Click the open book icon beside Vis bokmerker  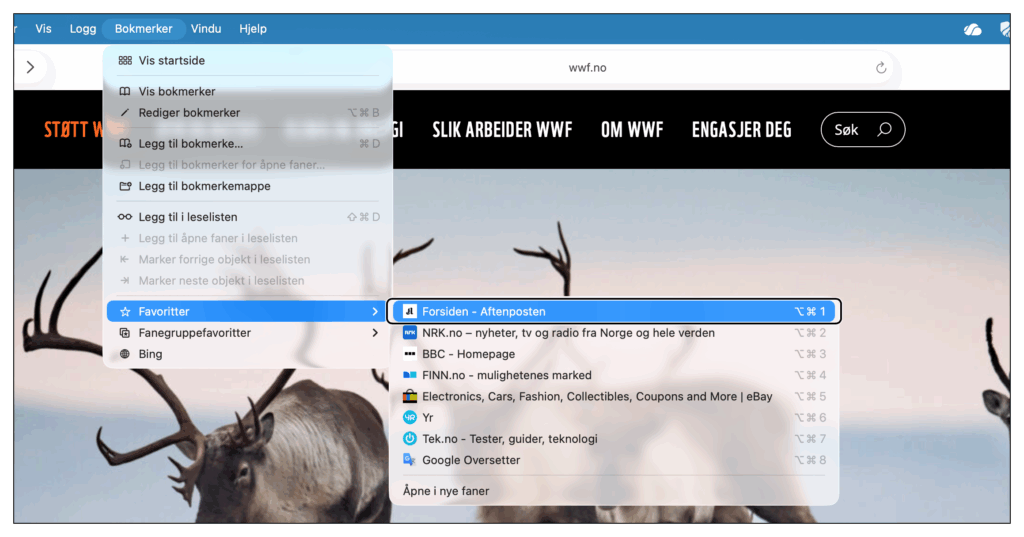coord(125,91)
